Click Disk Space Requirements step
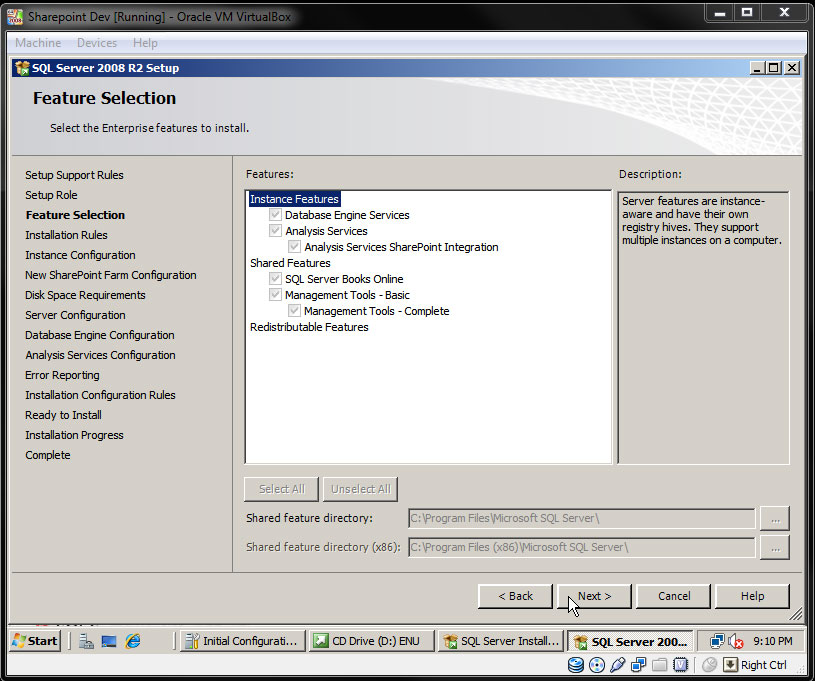The width and height of the screenshot is (815, 681). point(85,295)
